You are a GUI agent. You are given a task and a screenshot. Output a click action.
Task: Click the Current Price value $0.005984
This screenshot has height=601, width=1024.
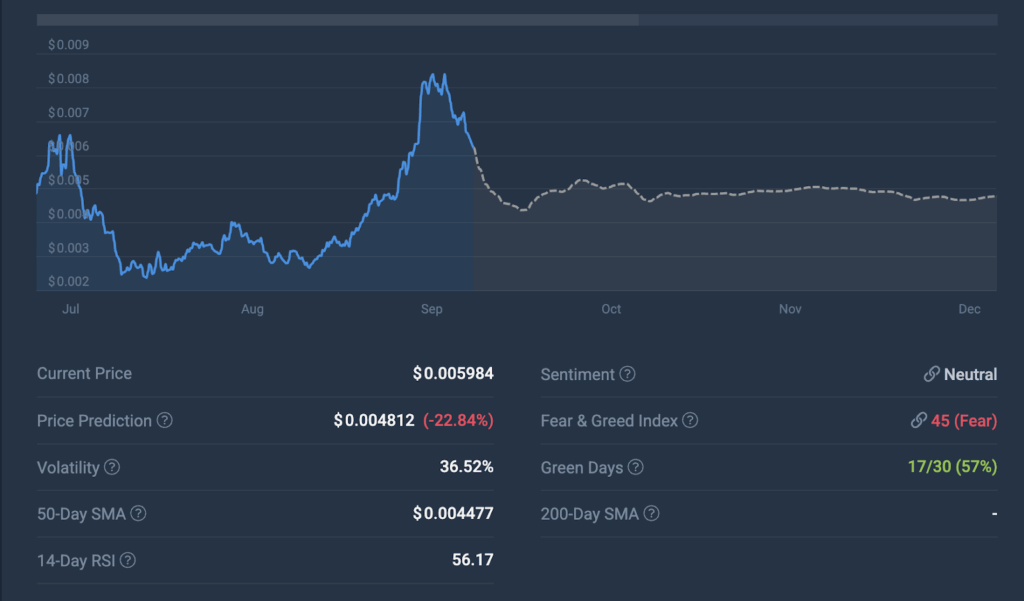pos(453,374)
